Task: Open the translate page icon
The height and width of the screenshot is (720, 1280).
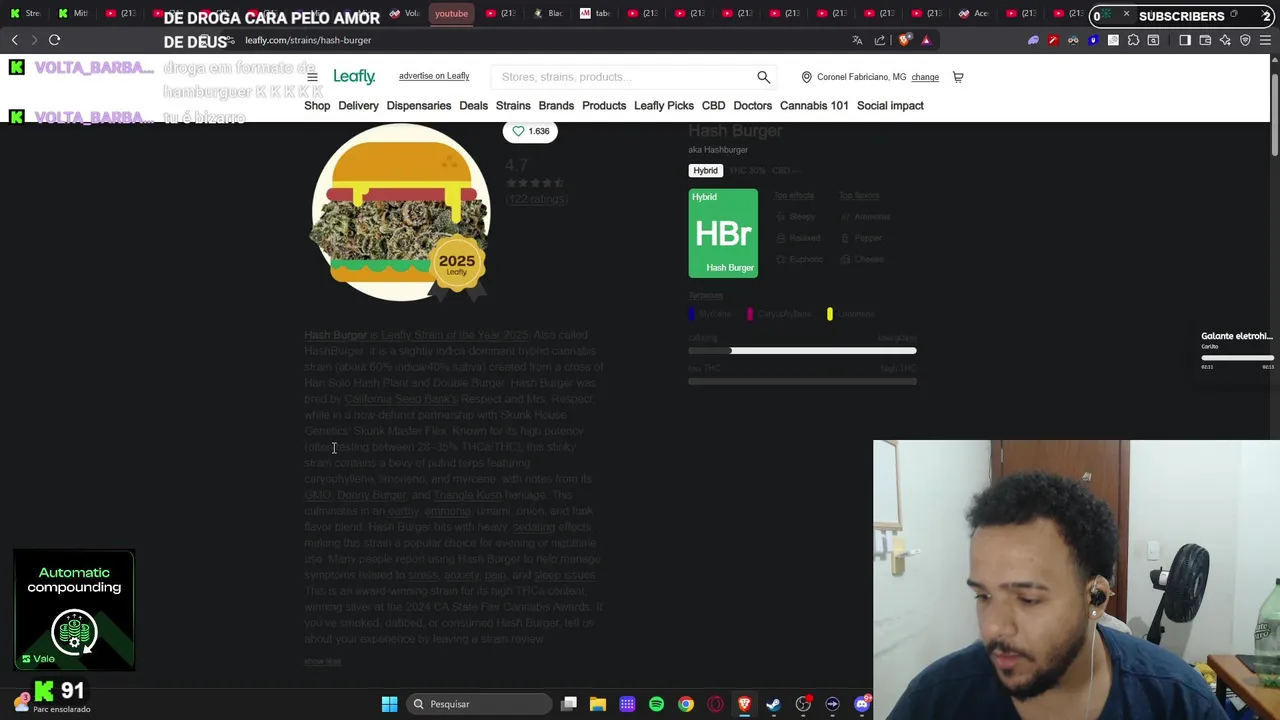Action: [x=857, y=40]
